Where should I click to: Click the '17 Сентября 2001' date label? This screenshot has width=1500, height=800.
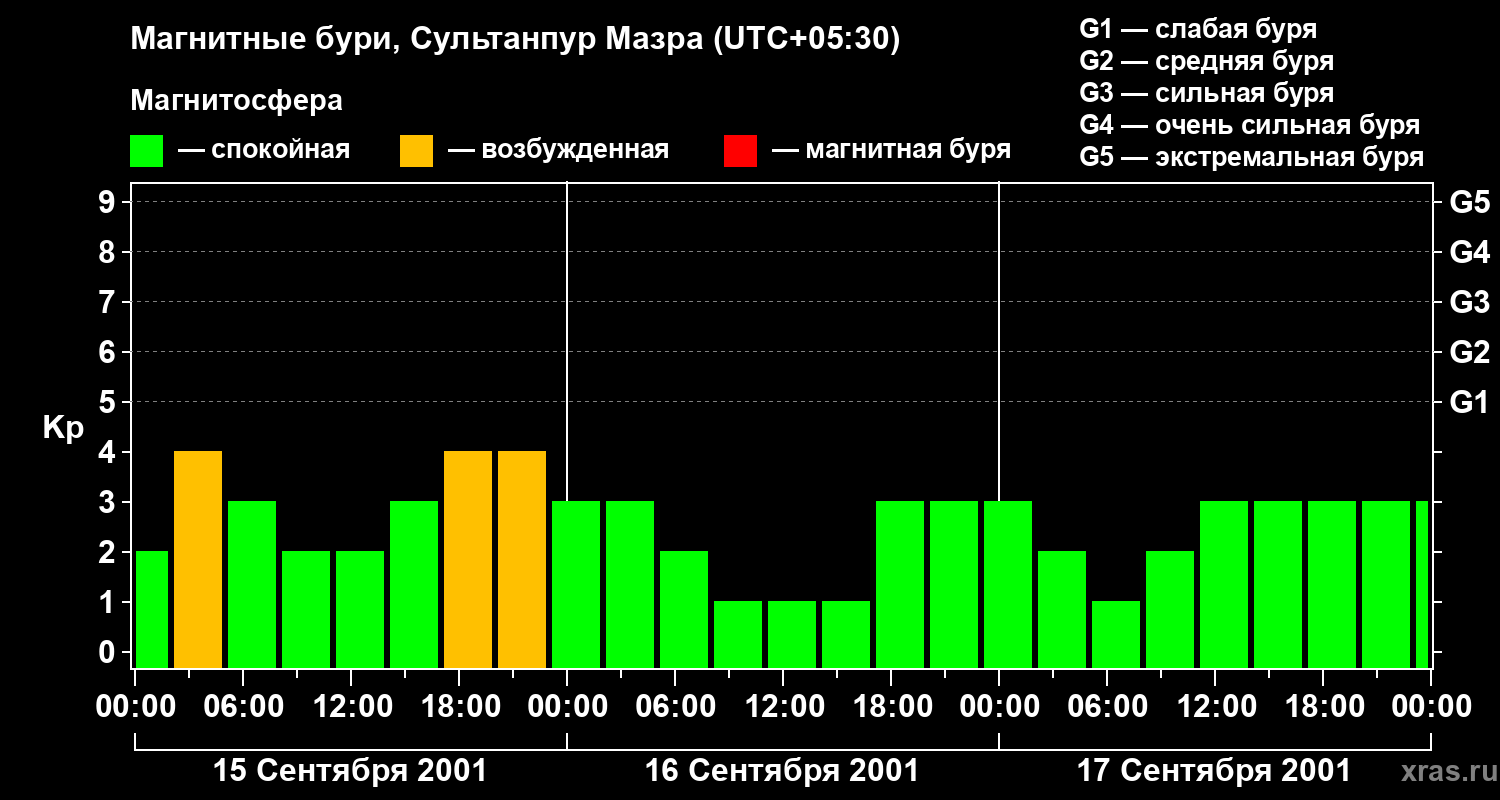coord(1214,771)
